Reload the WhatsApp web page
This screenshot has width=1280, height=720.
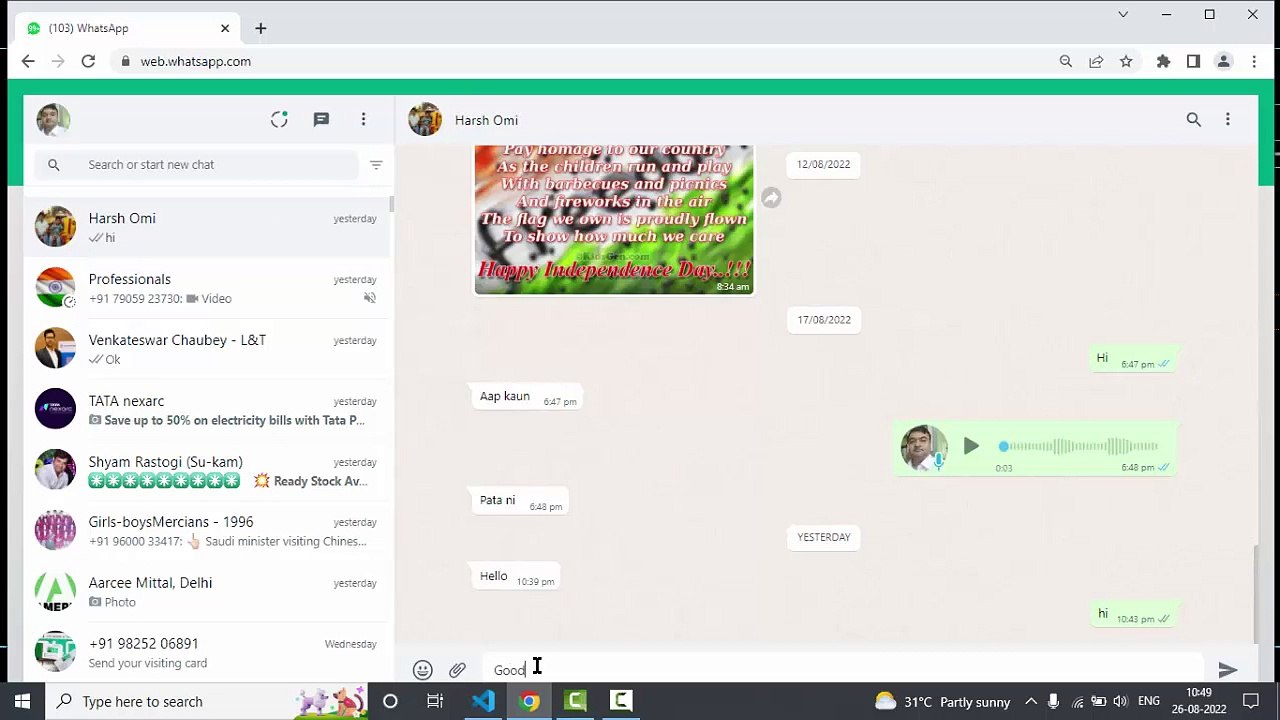[x=88, y=61]
